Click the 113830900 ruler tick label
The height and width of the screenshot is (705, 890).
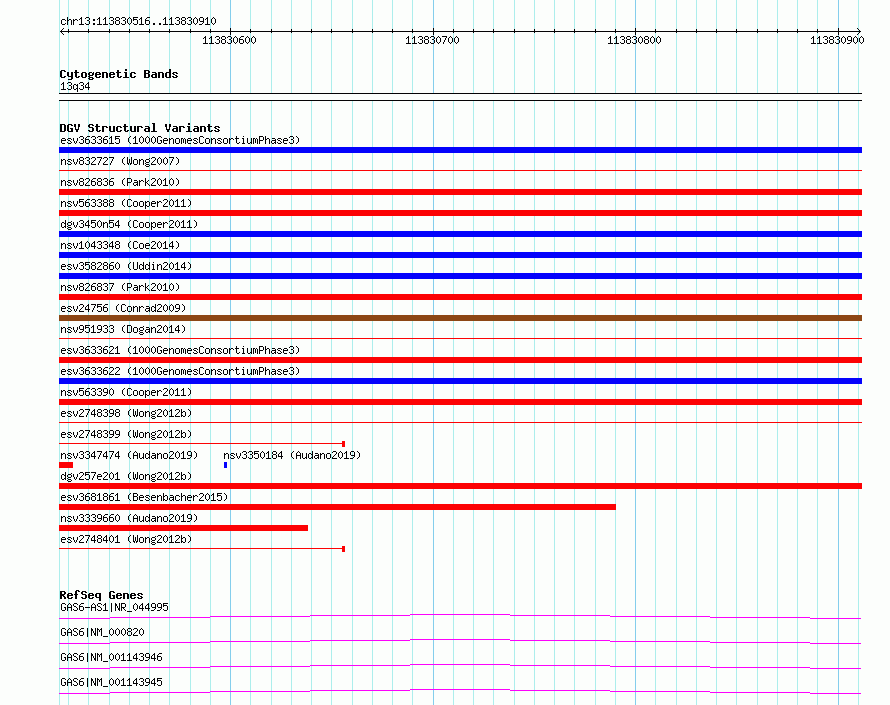click(x=837, y=40)
